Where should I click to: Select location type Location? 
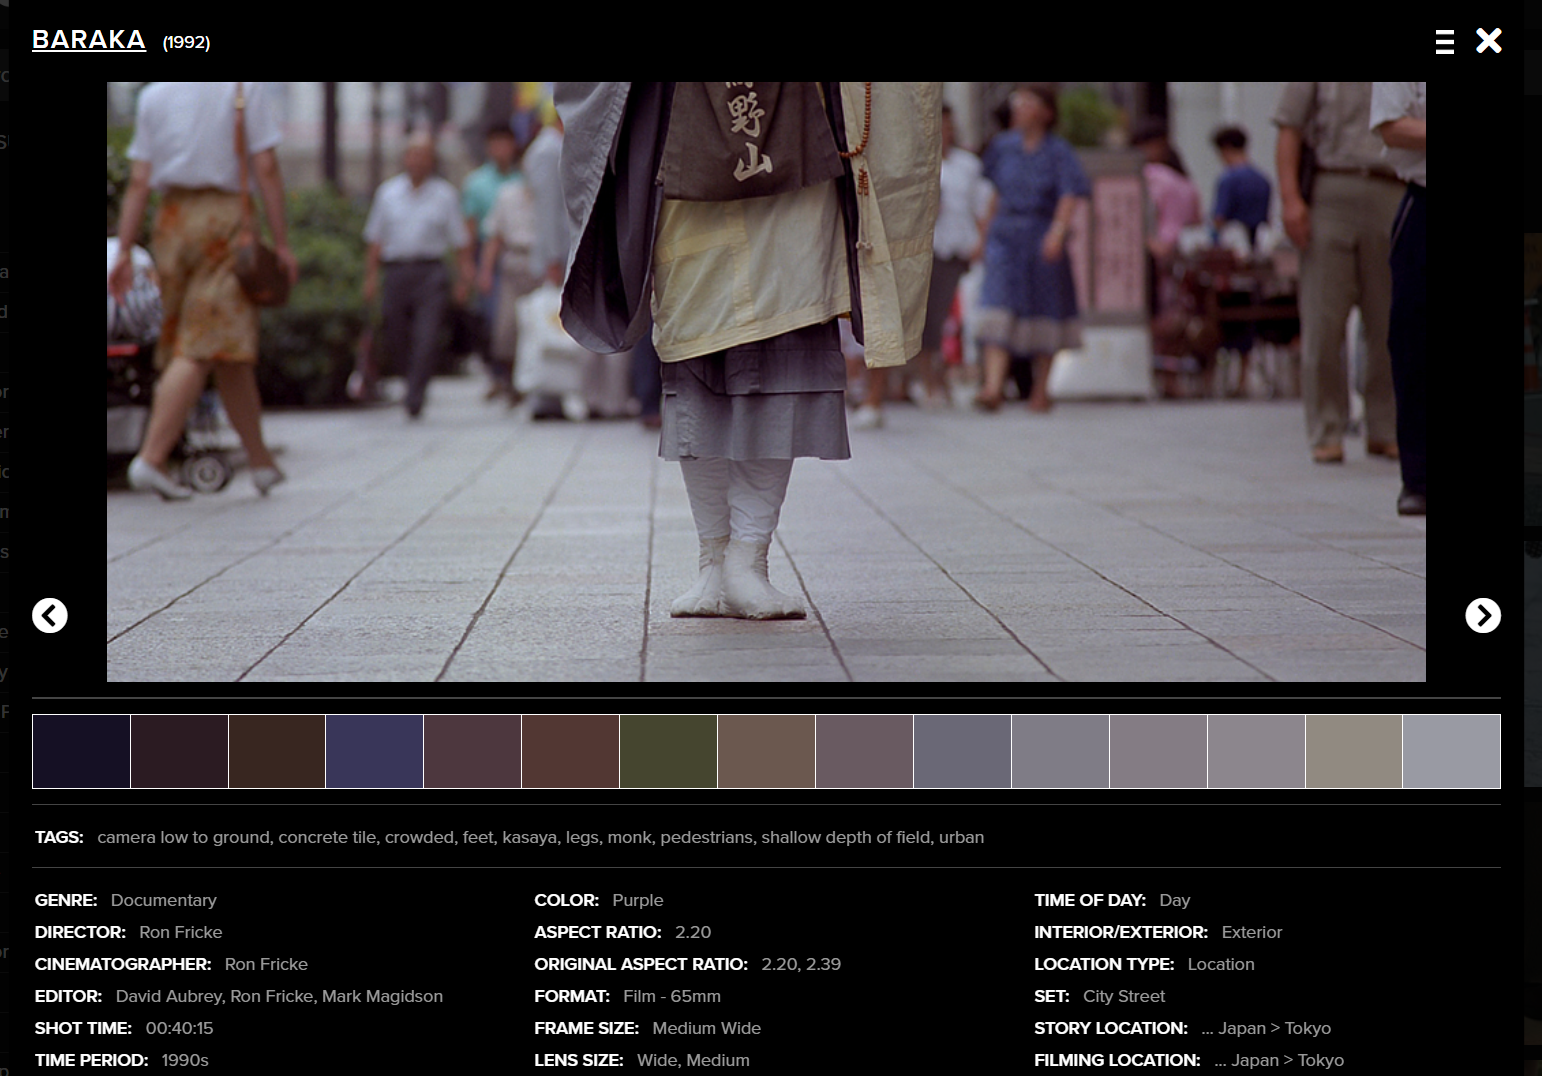point(1221,964)
